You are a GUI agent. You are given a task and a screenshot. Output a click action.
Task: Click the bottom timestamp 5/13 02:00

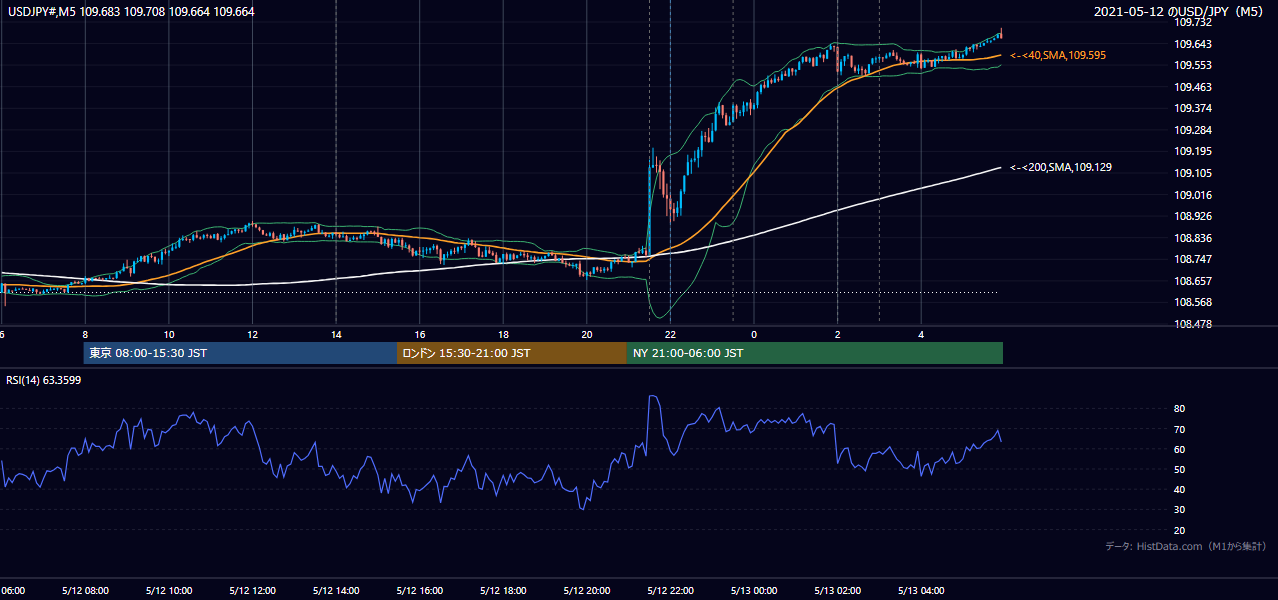point(838,591)
